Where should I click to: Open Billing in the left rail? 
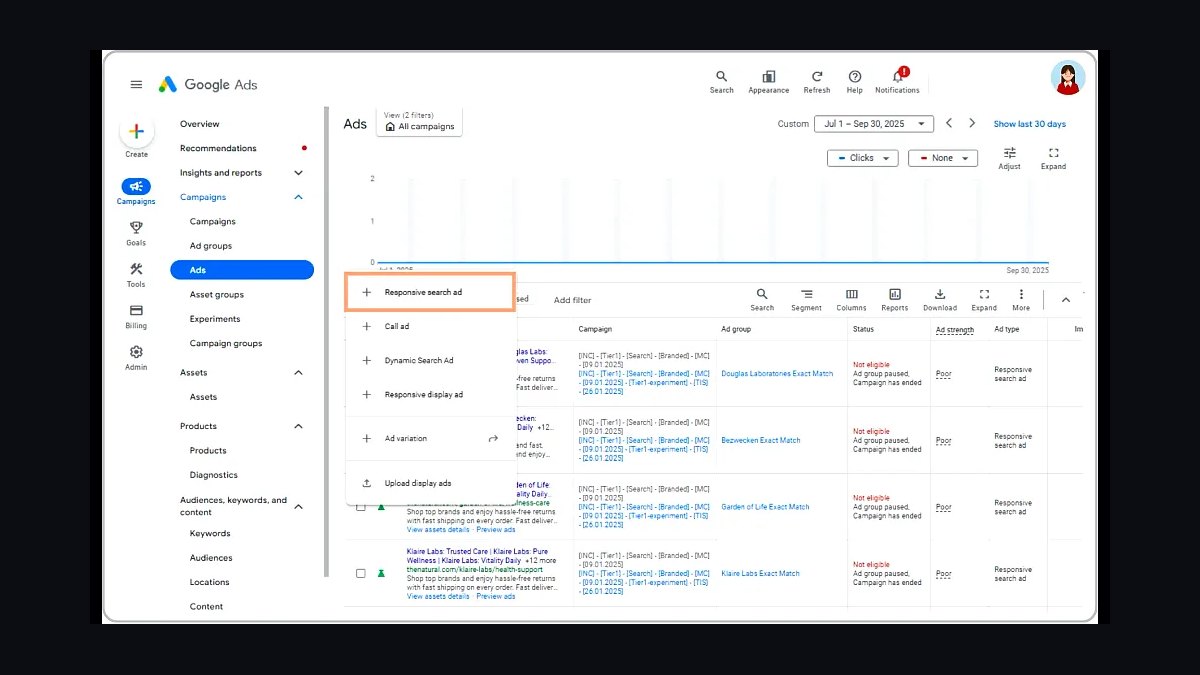(136, 317)
